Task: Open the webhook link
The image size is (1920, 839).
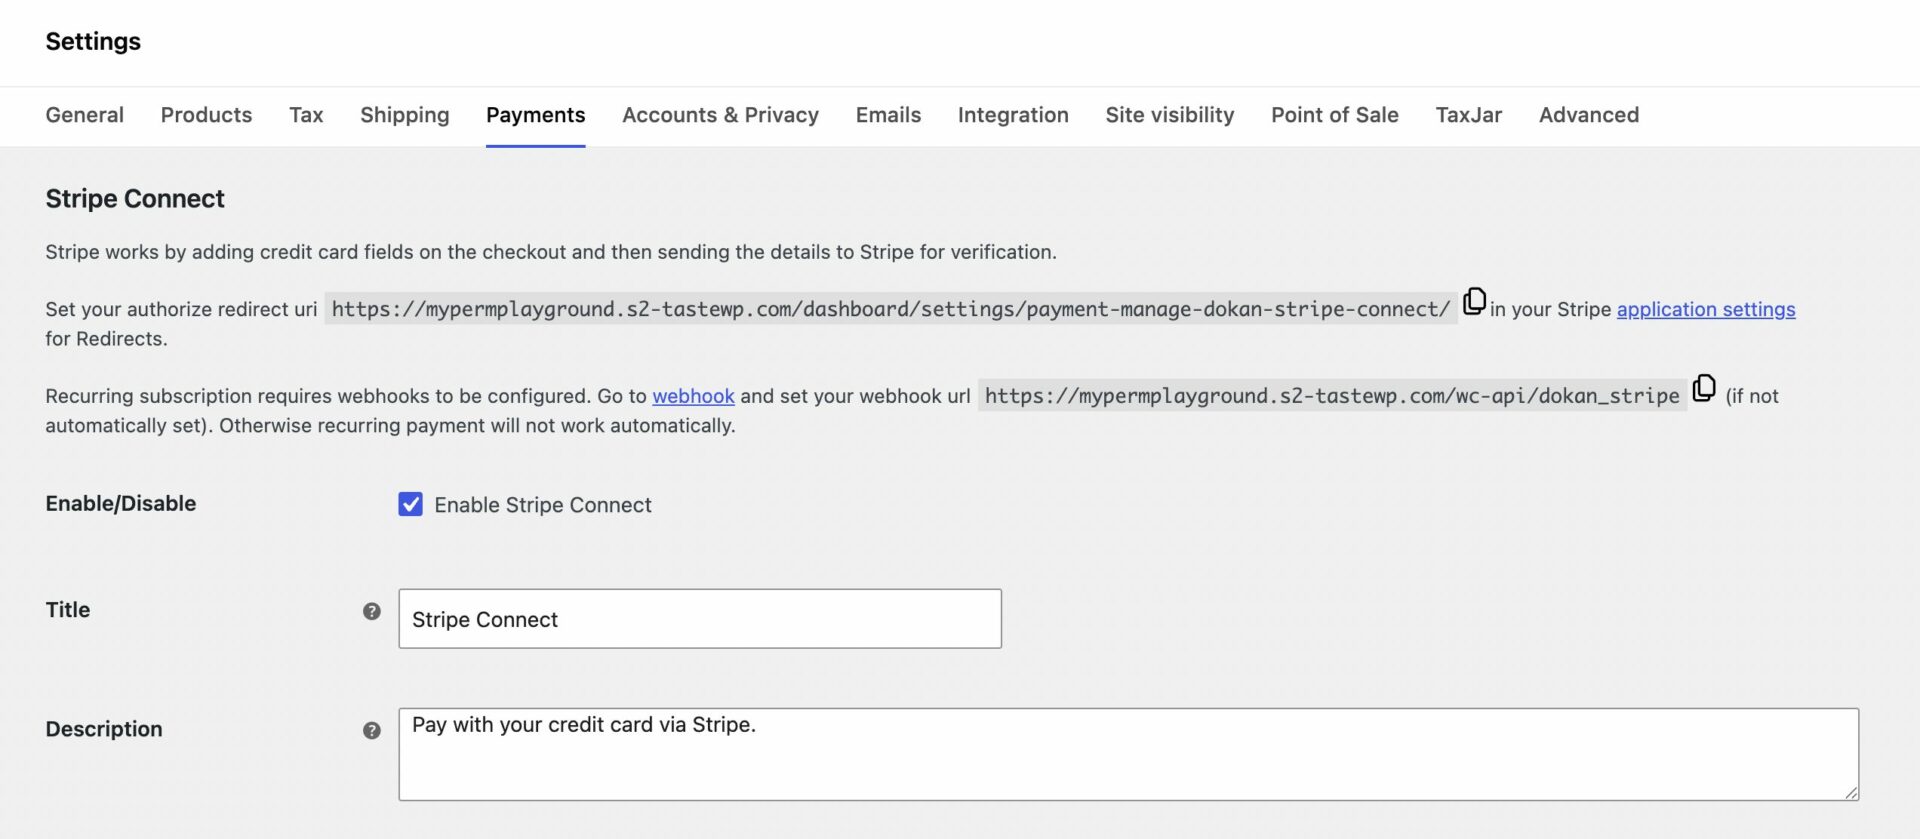Action: (x=693, y=396)
